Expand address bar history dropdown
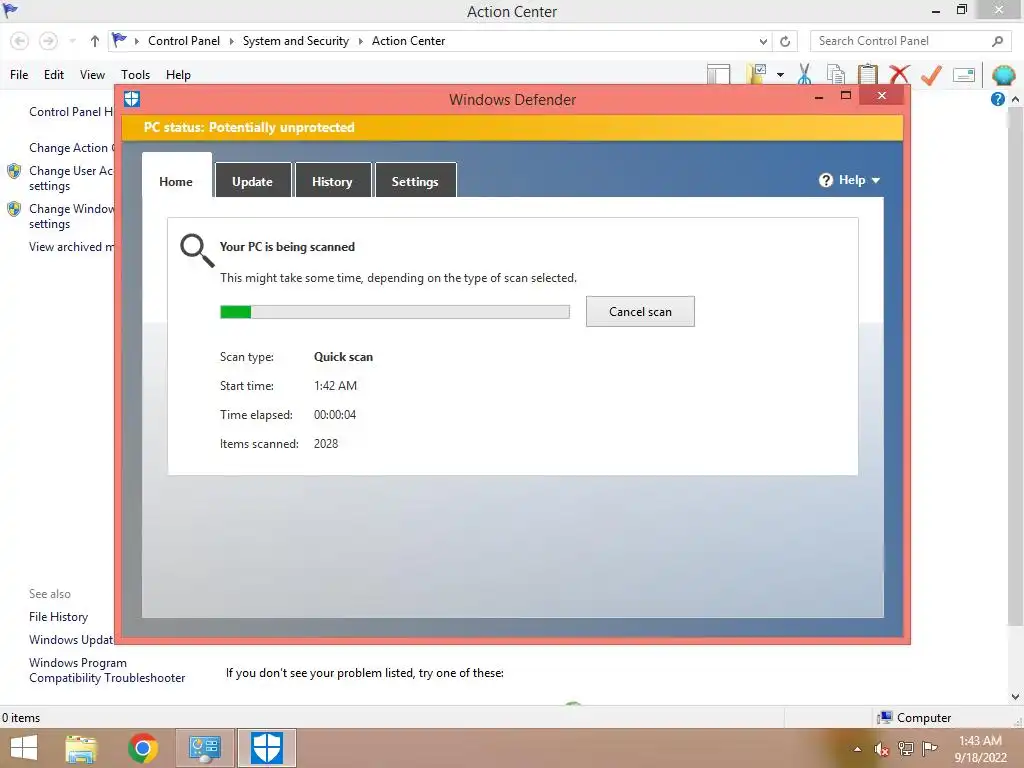The height and width of the screenshot is (768, 1024). click(763, 41)
